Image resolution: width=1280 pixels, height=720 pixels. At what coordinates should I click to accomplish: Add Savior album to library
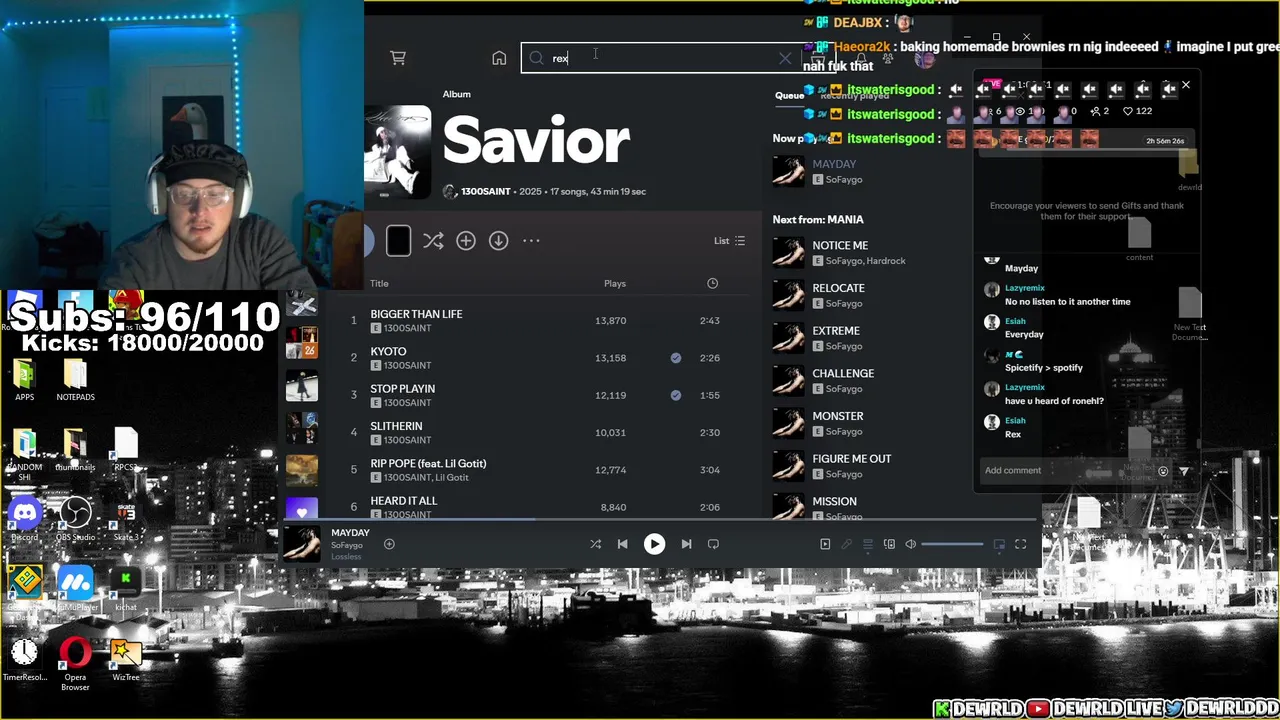(x=466, y=241)
